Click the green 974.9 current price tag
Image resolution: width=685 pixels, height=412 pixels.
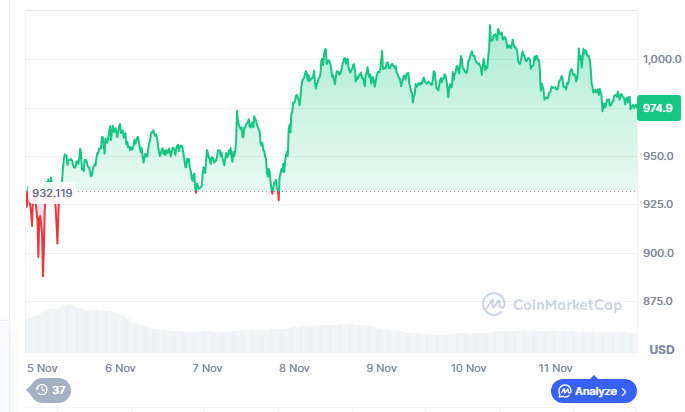658,108
